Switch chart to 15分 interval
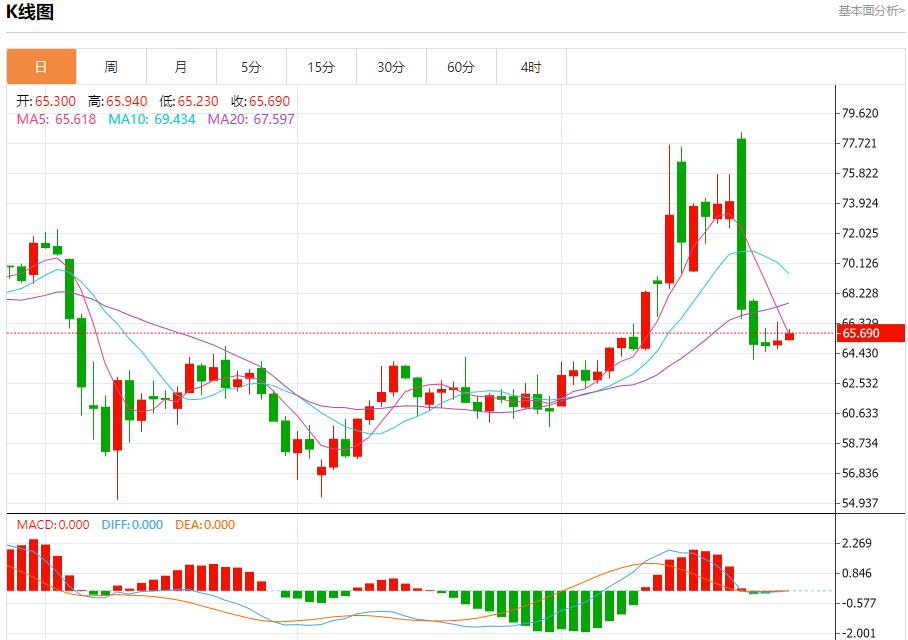Screen dimensions: 908x640 click(x=321, y=67)
